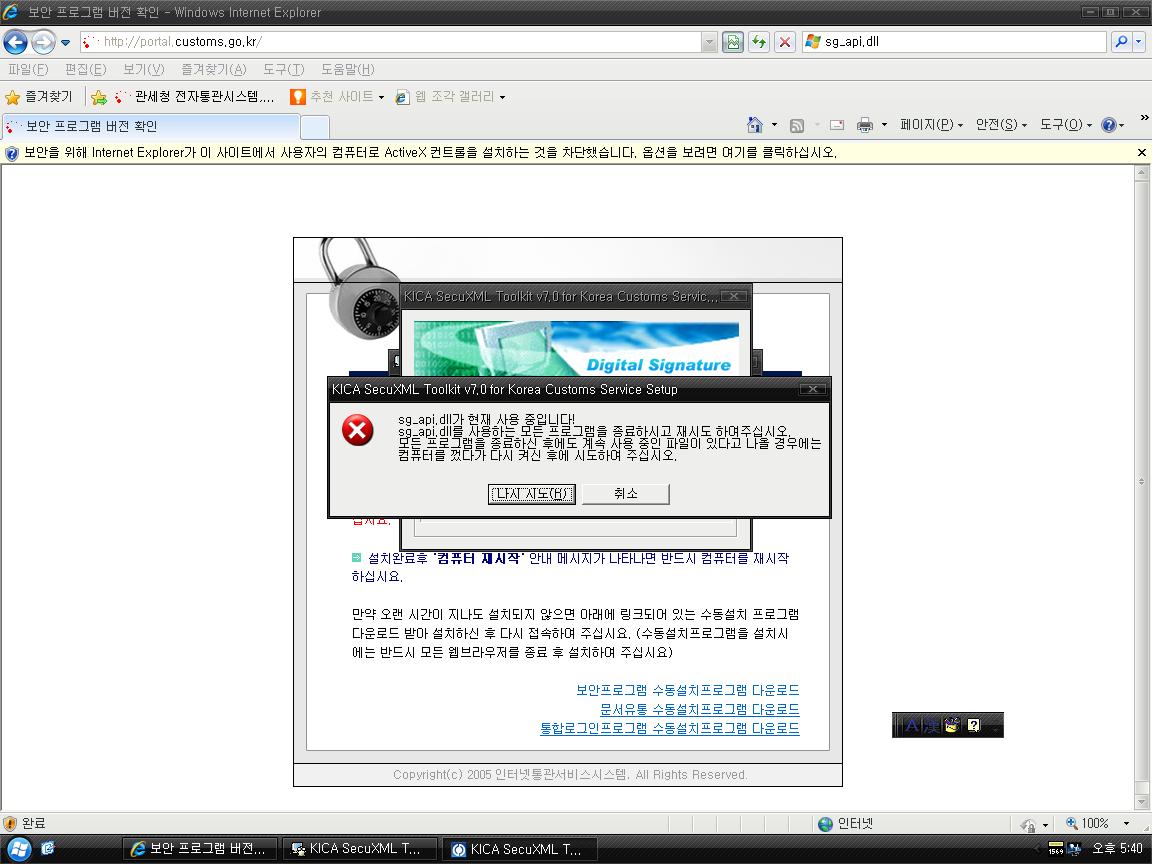Open the 추천 사이트 dropdown

click(337, 96)
